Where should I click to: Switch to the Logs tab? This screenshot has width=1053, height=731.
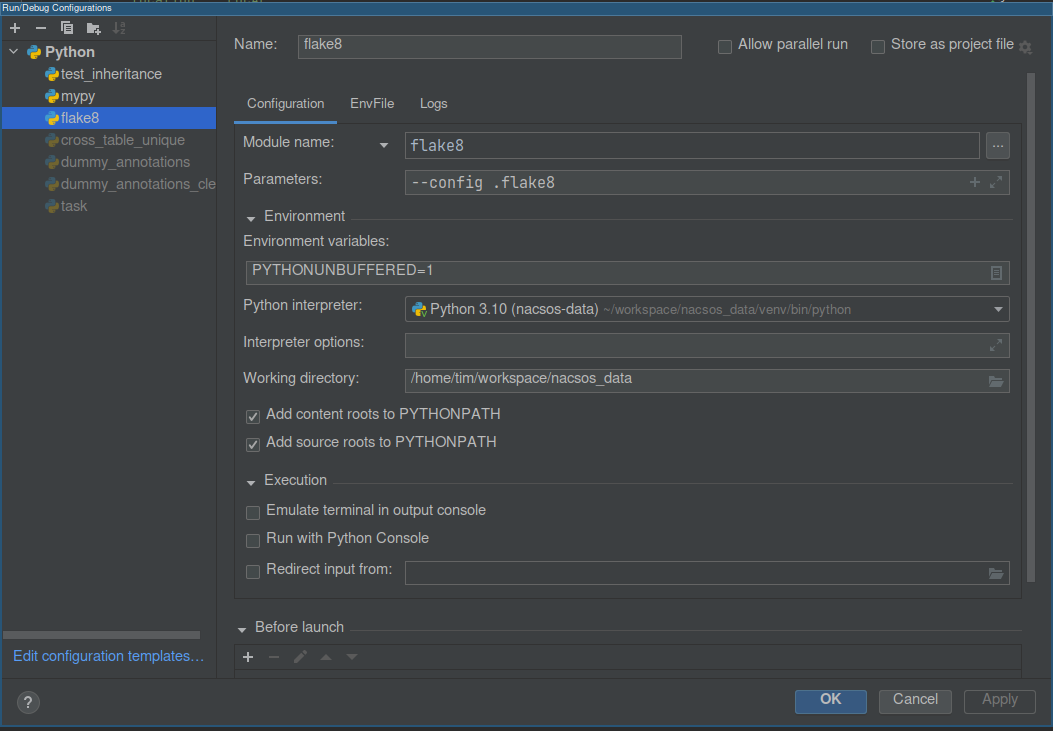point(434,104)
